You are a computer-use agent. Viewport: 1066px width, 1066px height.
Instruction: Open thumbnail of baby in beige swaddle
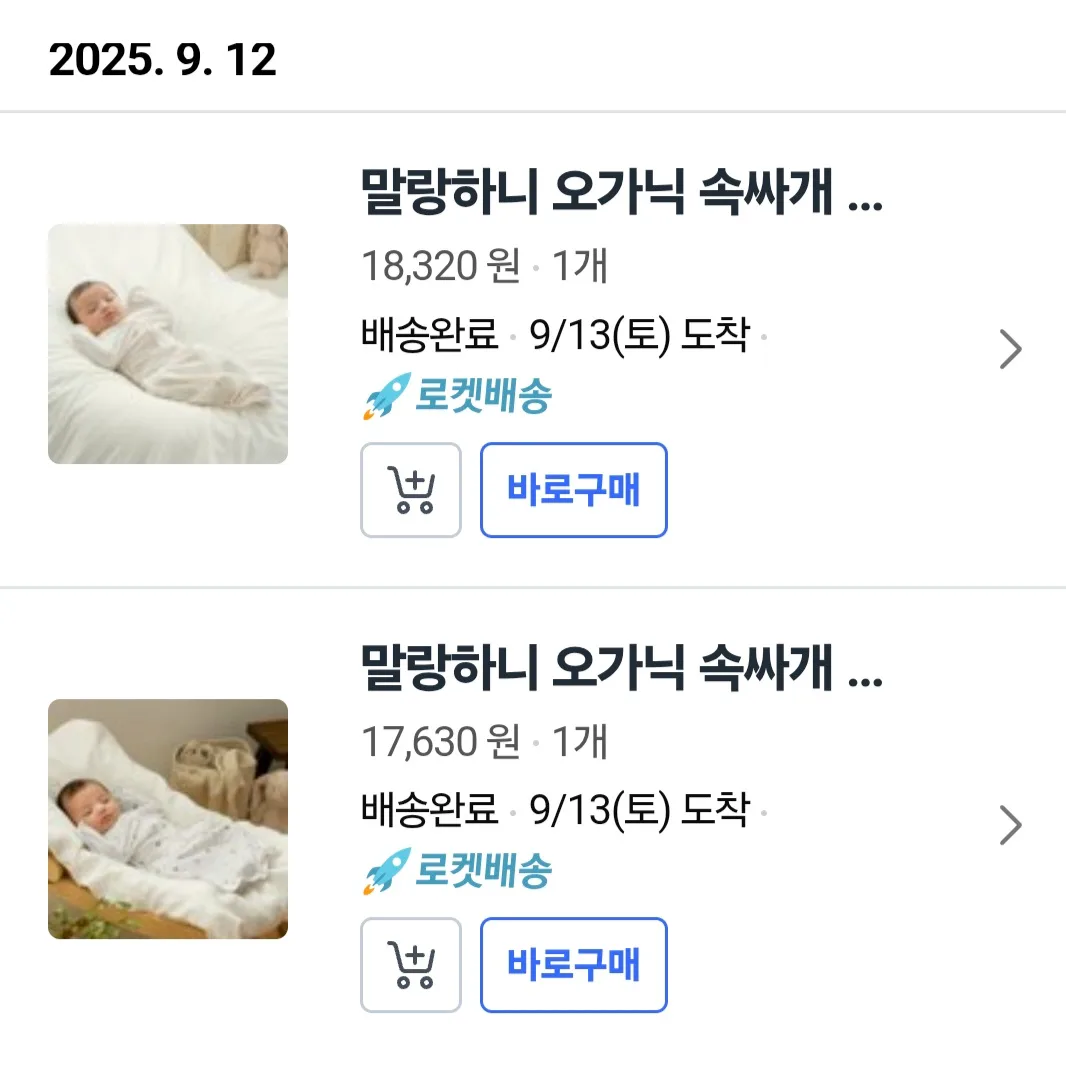click(168, 344)
